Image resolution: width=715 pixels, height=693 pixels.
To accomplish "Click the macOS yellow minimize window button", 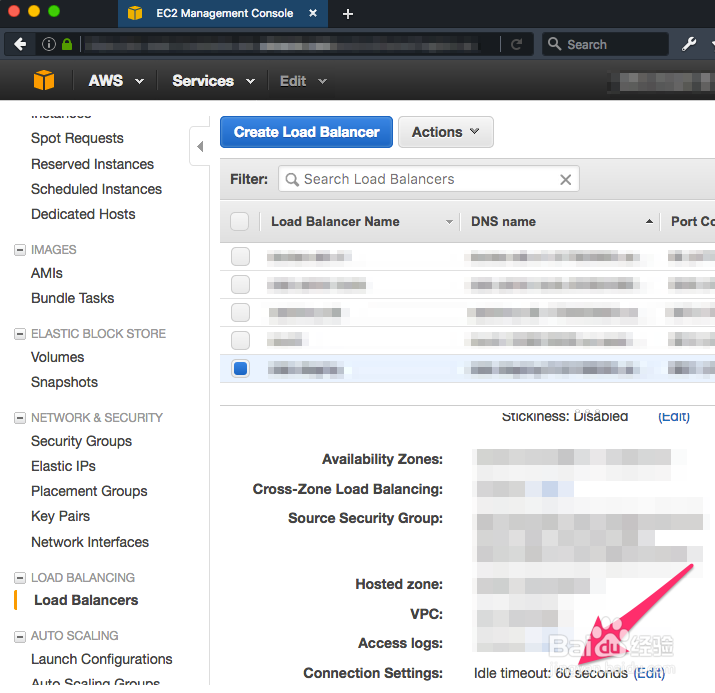I will [x=34, y=11].
